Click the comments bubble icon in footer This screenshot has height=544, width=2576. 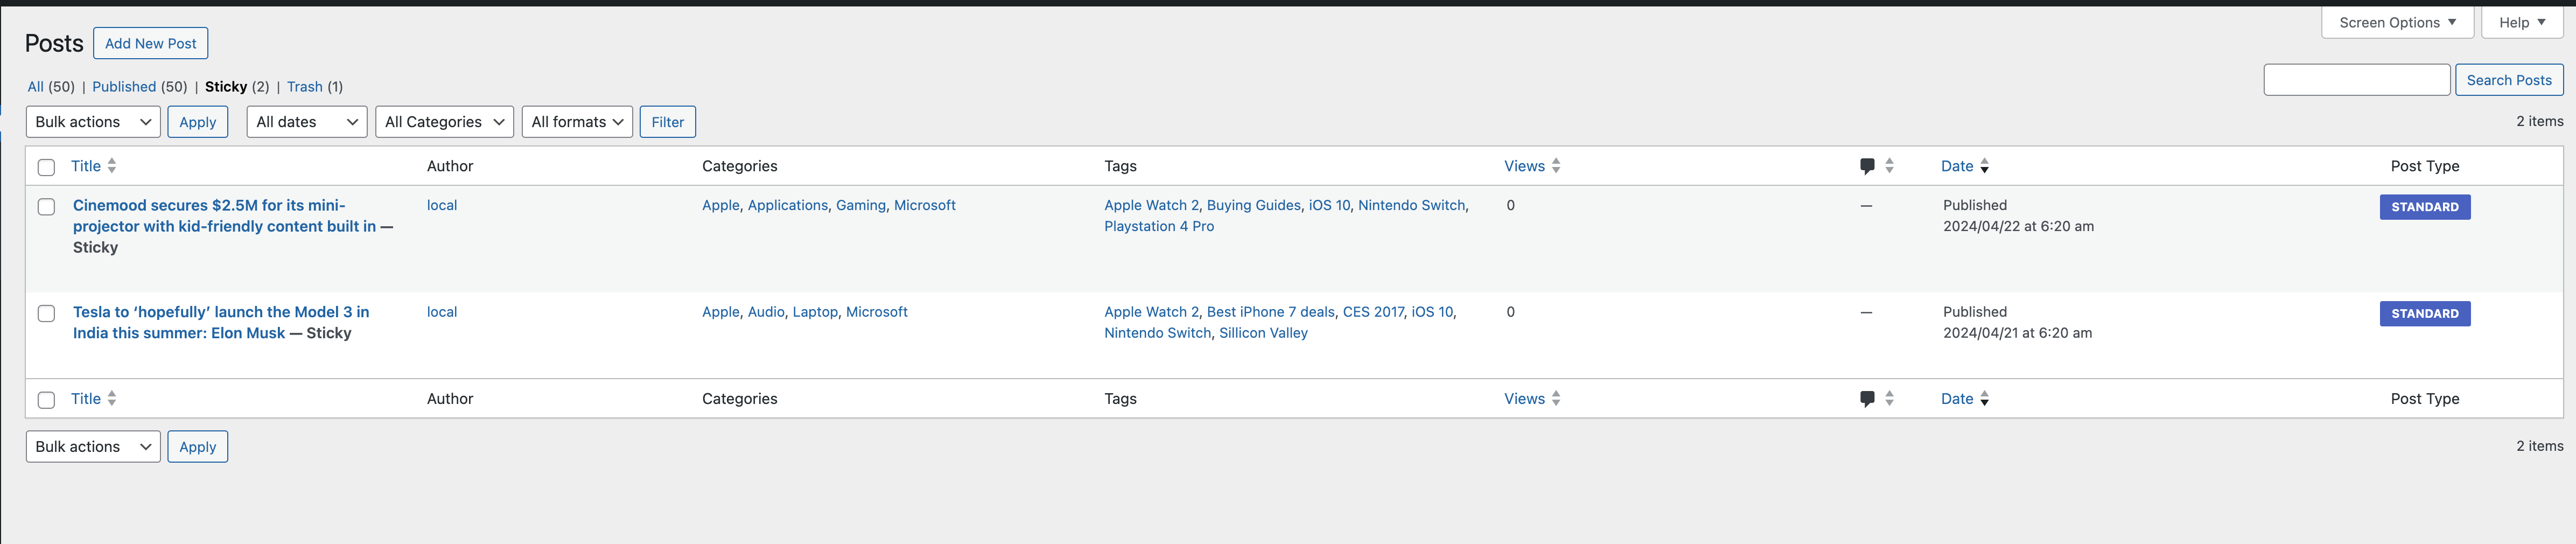1866,399
